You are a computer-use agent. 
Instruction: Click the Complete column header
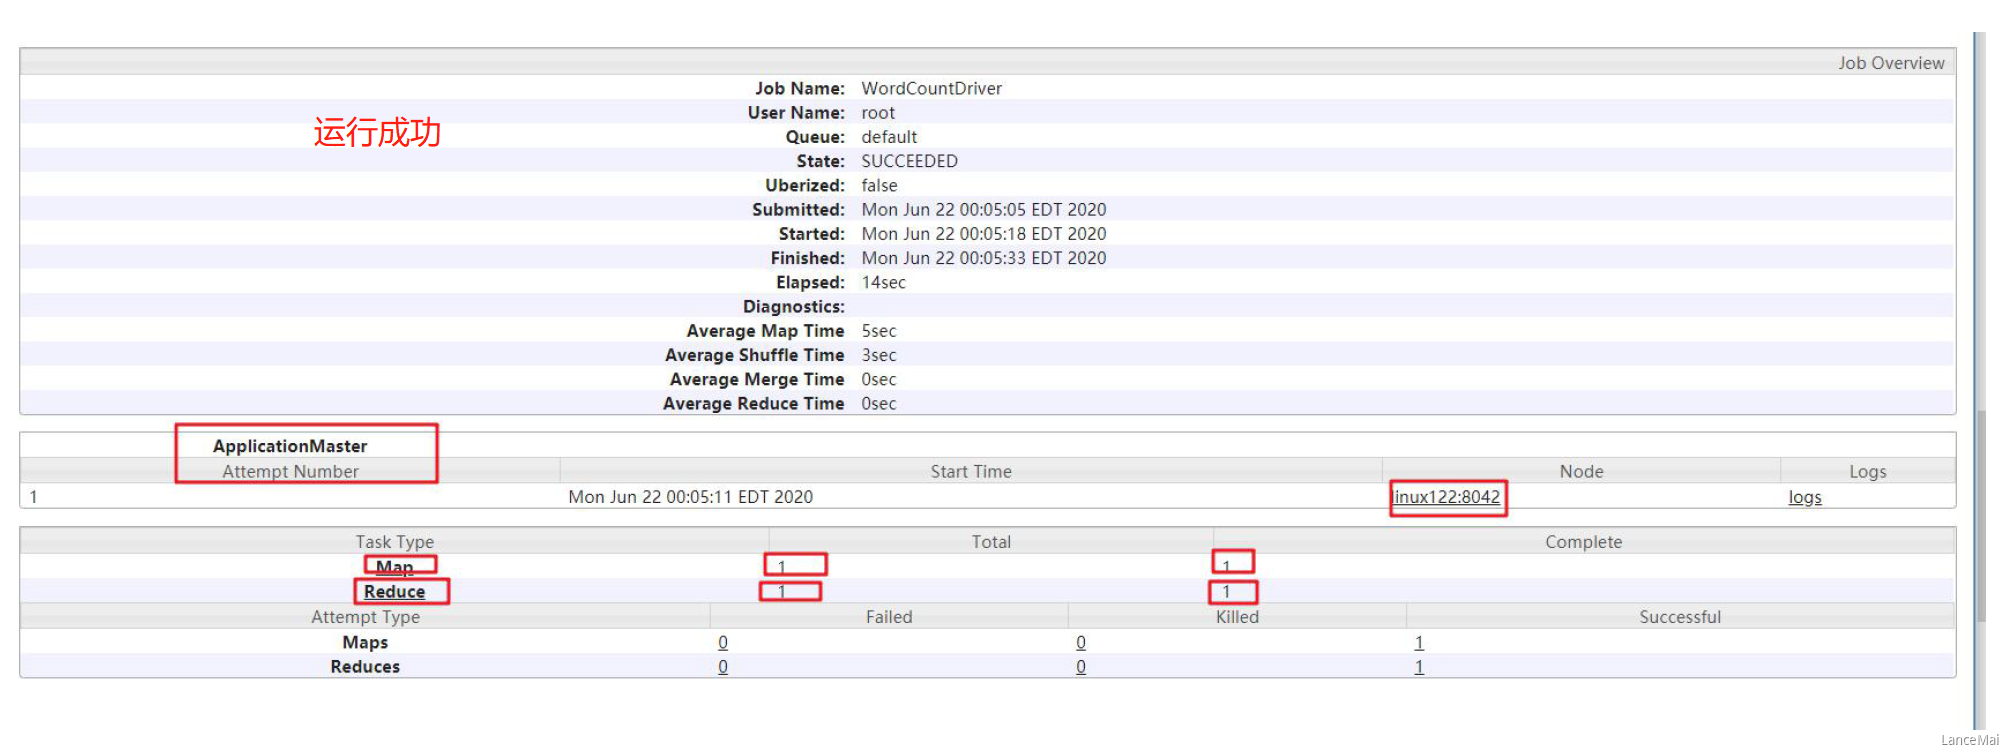coord(1583,541)
